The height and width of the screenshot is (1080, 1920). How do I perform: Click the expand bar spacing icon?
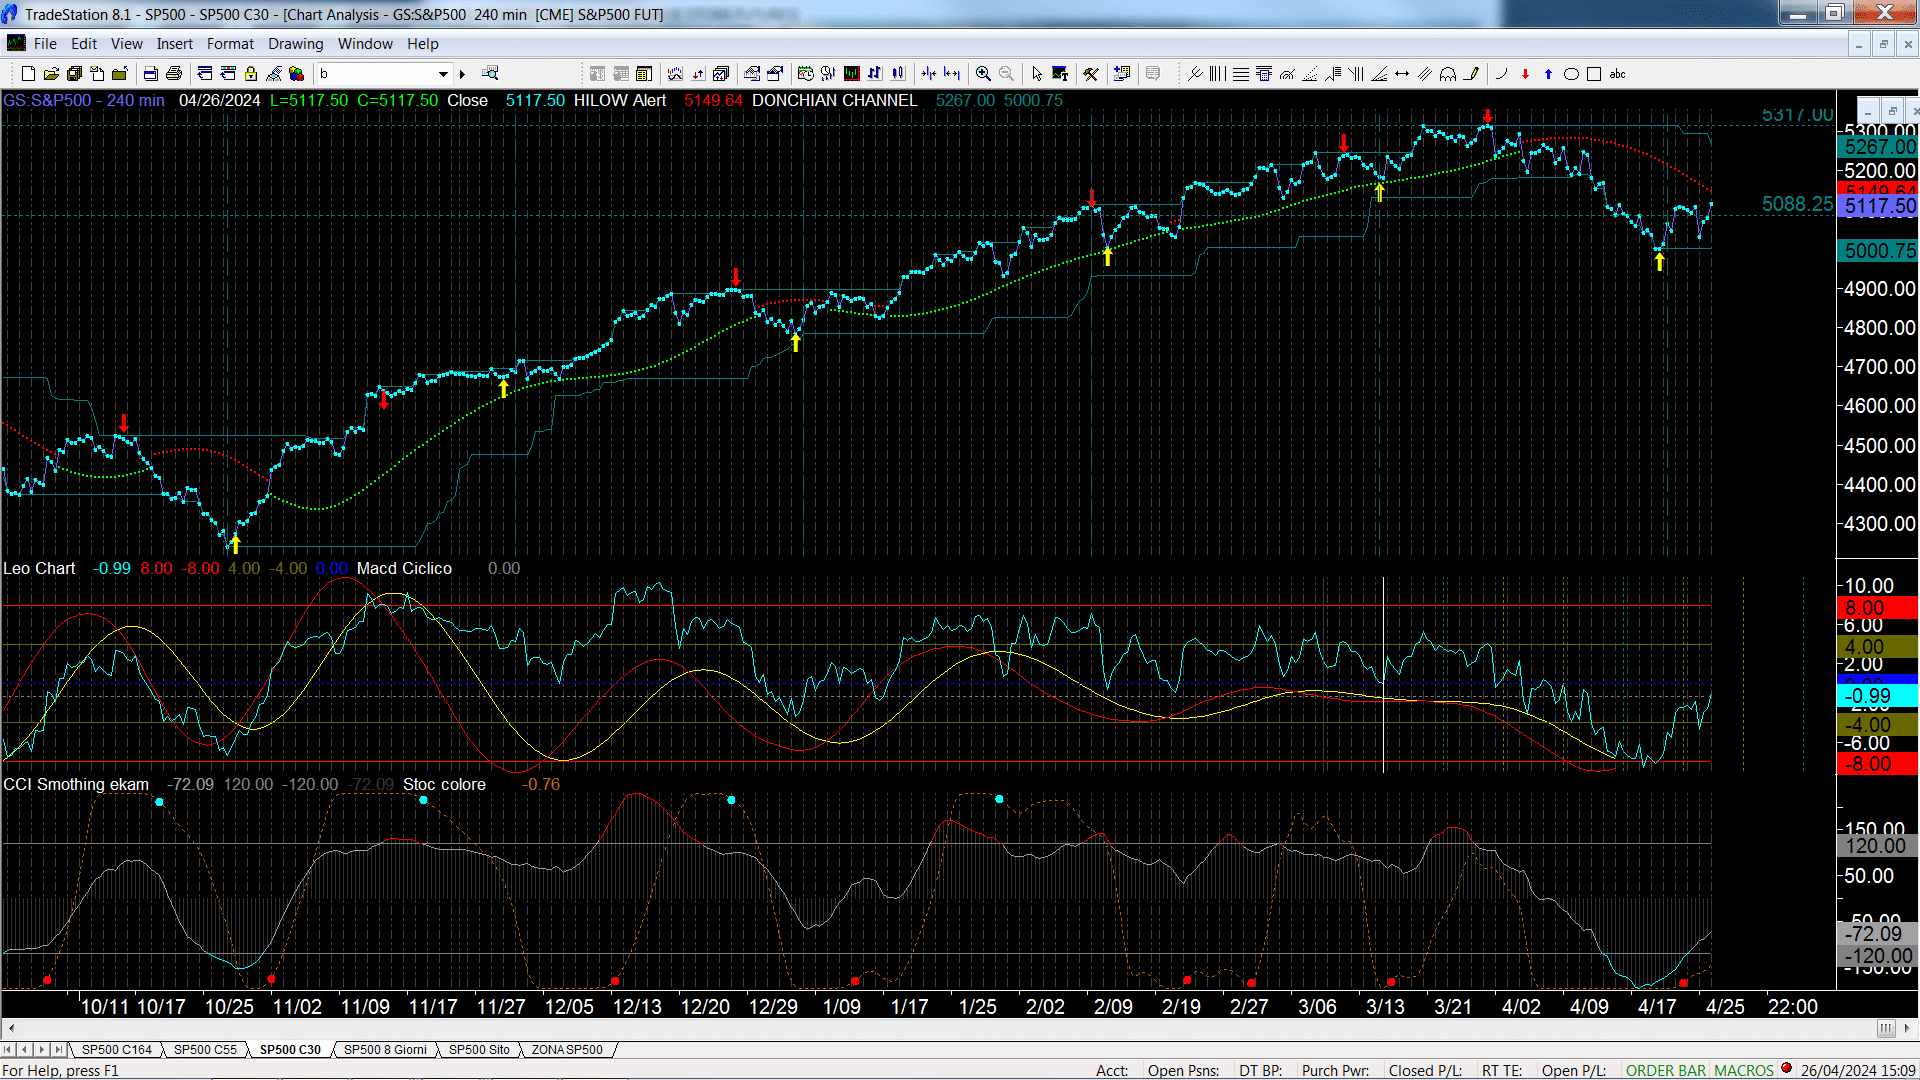(x=952, y=74)
